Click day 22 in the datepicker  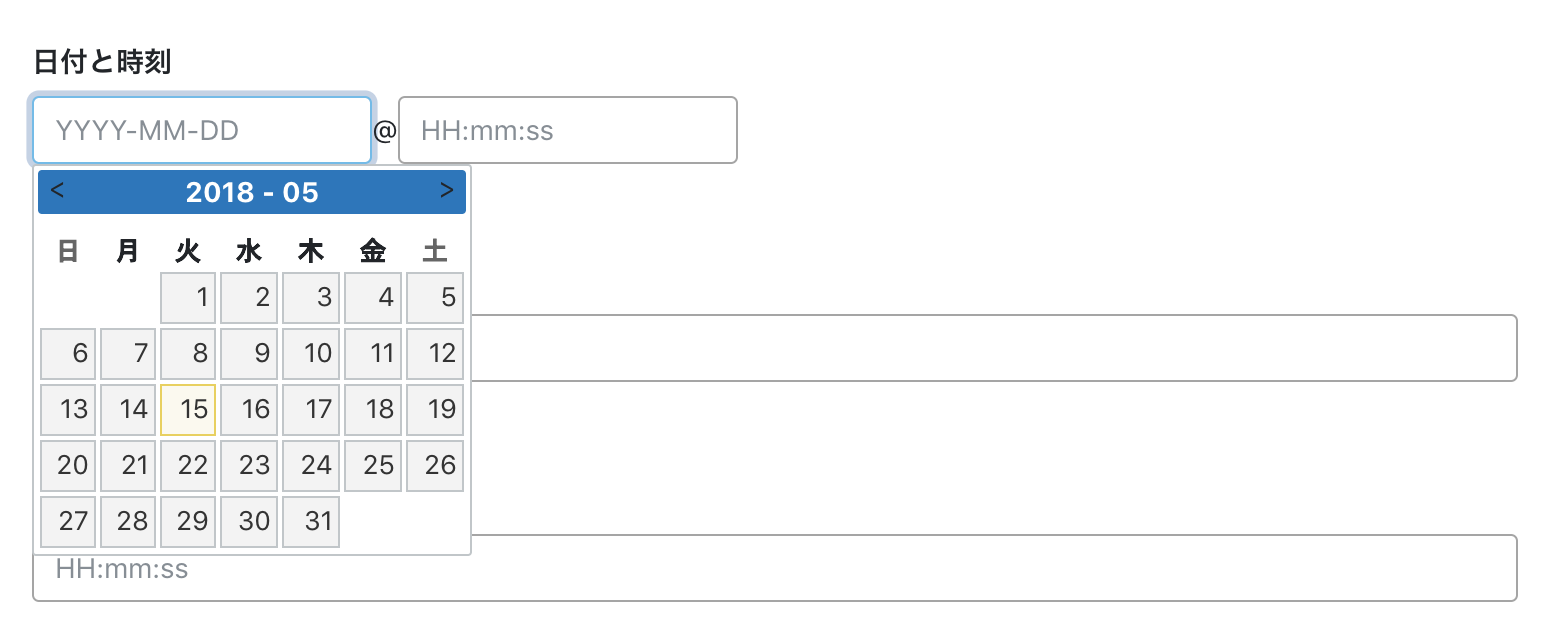pos(188,466)
